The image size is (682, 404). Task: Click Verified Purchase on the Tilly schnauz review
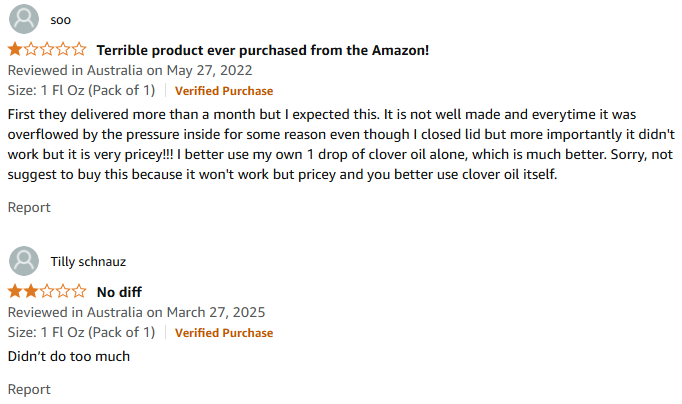(x=224, y=333)
